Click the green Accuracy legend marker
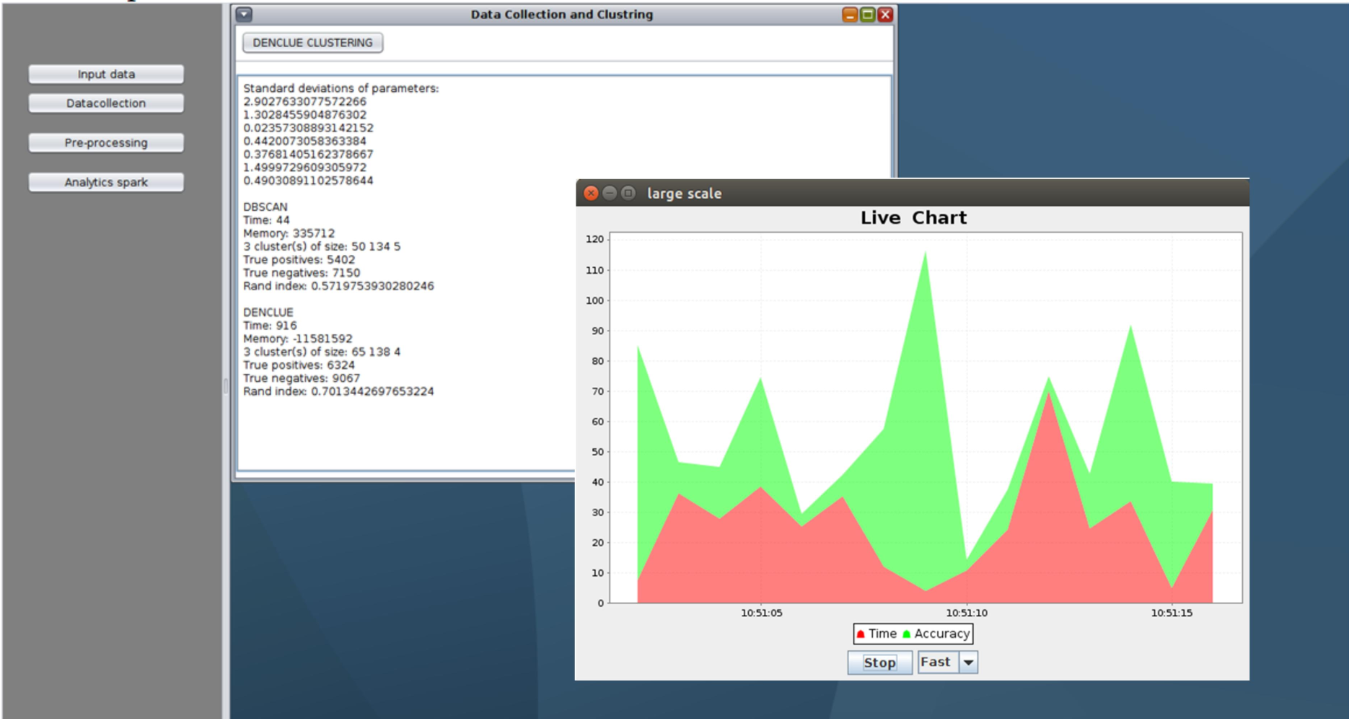This screenshot has width=1349, height=719. [x=906, y=633]
